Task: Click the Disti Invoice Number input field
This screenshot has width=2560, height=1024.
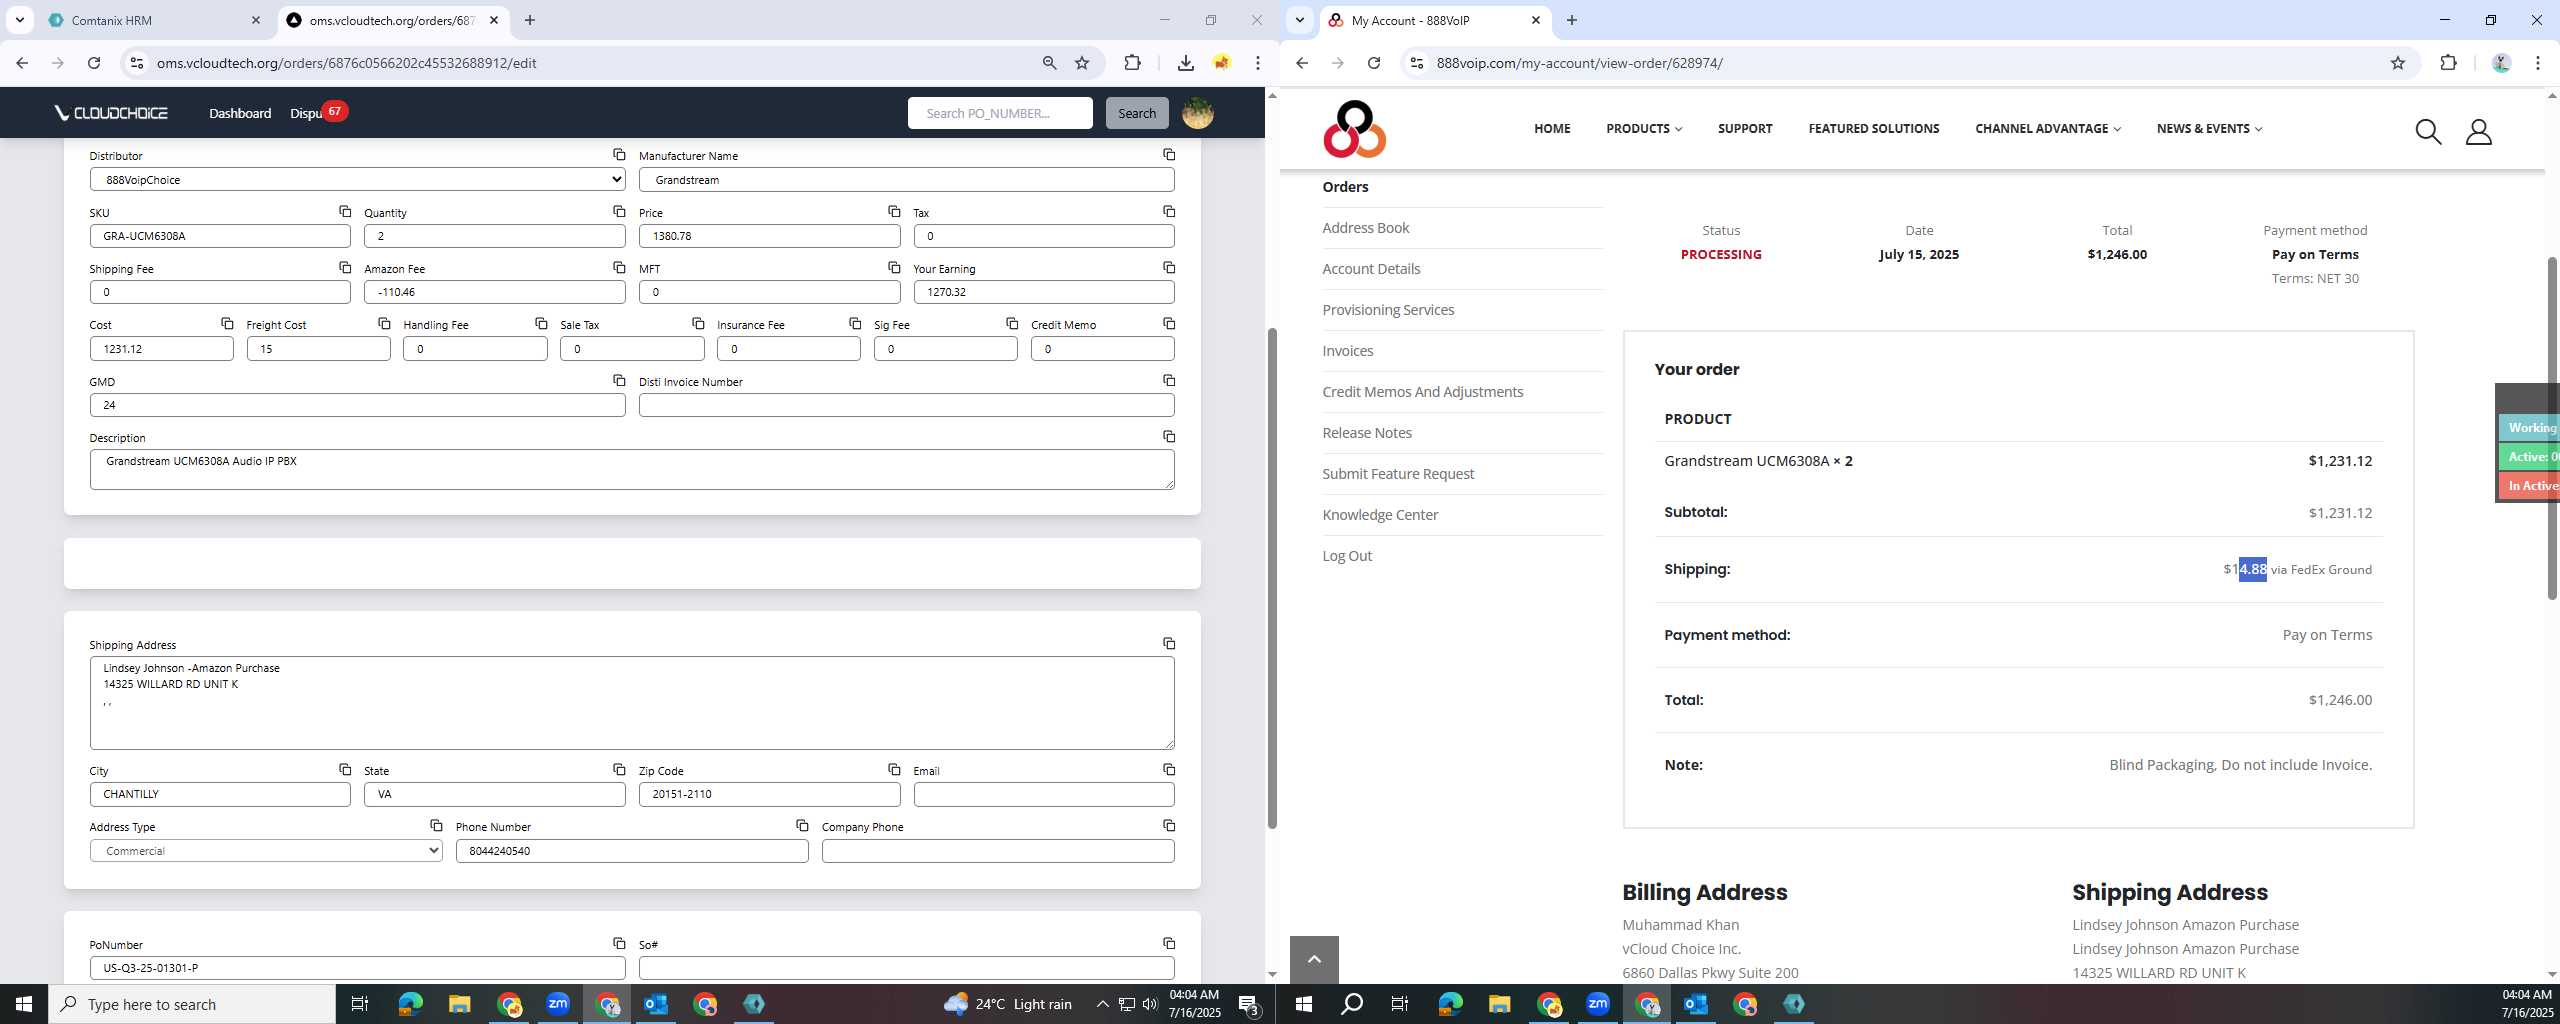Action: coord(906,405)
